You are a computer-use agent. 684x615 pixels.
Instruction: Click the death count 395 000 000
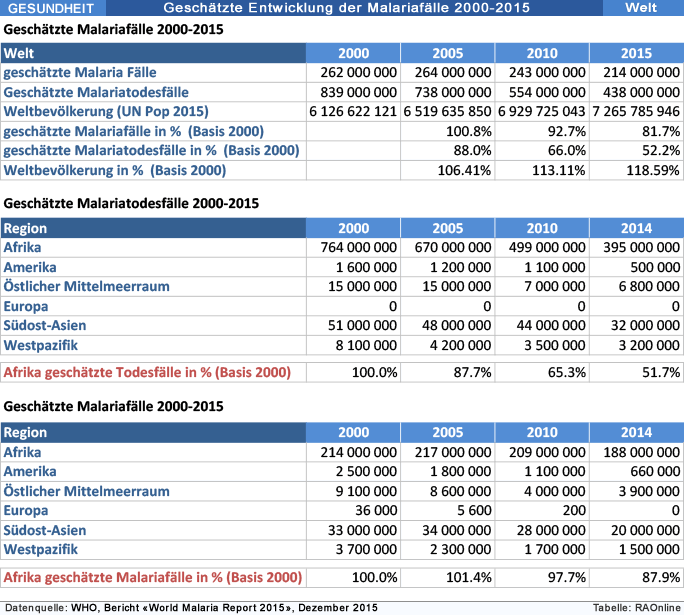pos(641,247)
